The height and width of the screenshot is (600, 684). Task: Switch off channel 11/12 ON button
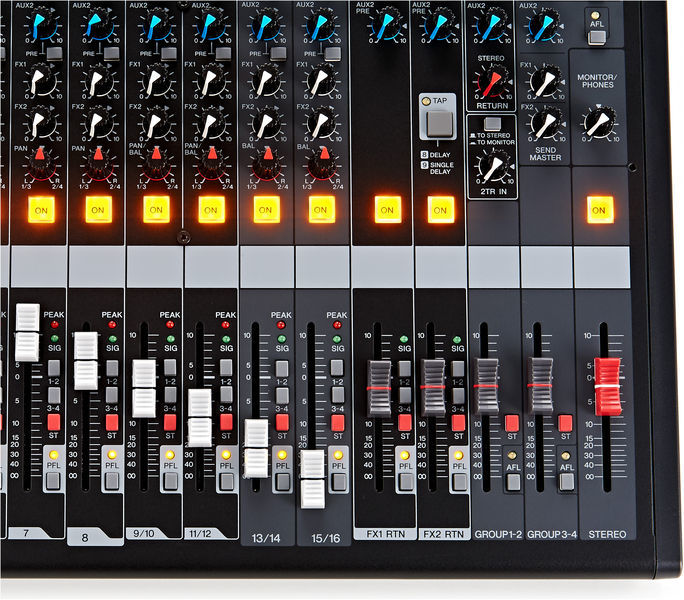pos(212,210)
